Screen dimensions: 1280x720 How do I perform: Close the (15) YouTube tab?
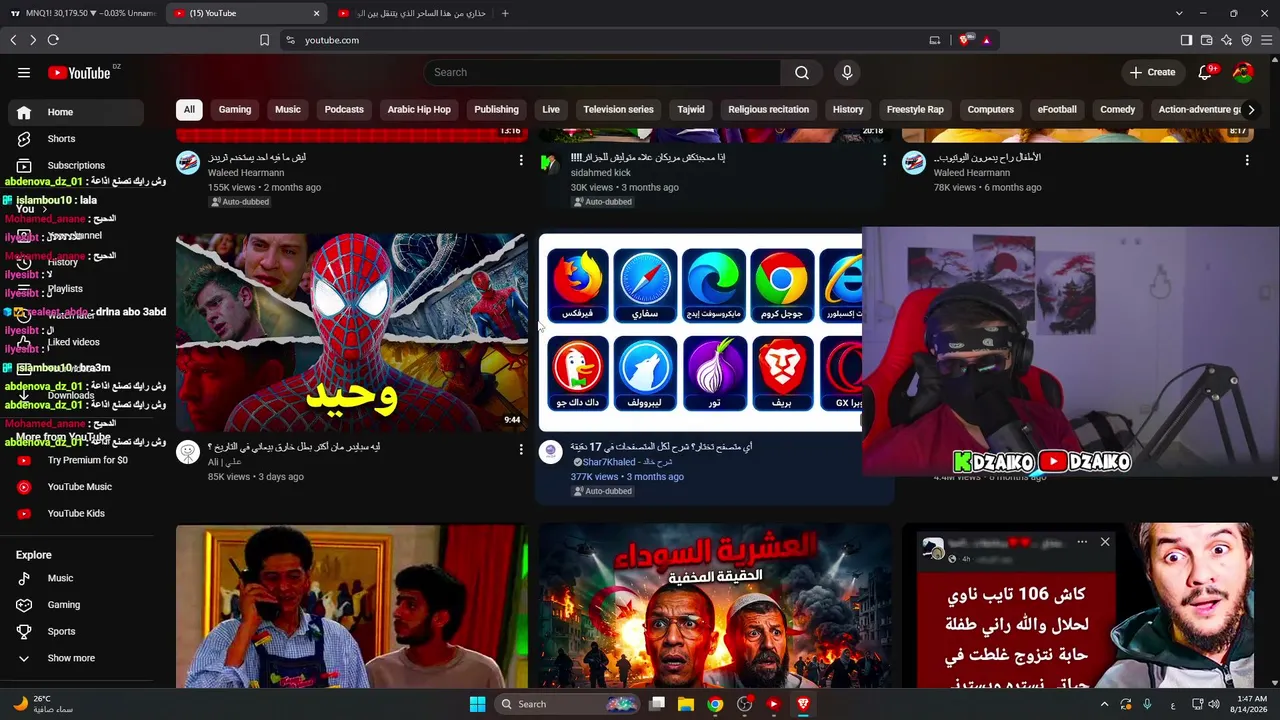pos(317,13)
